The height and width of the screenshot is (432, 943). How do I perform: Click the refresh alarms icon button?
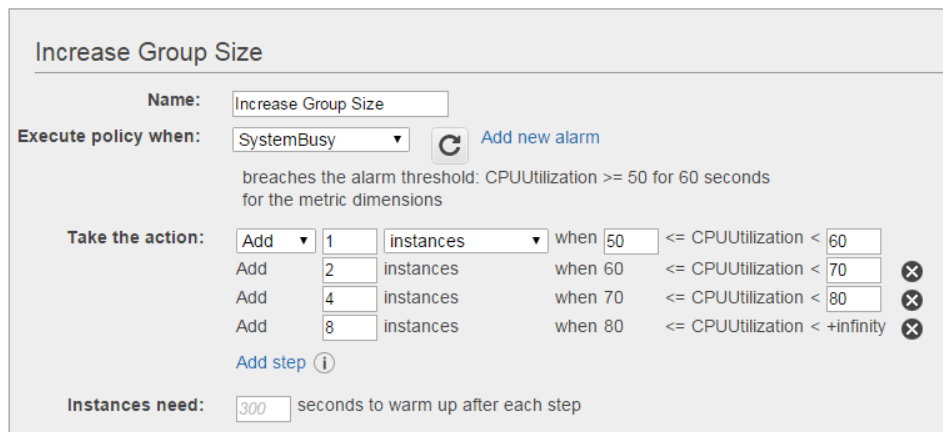point(450,146)
